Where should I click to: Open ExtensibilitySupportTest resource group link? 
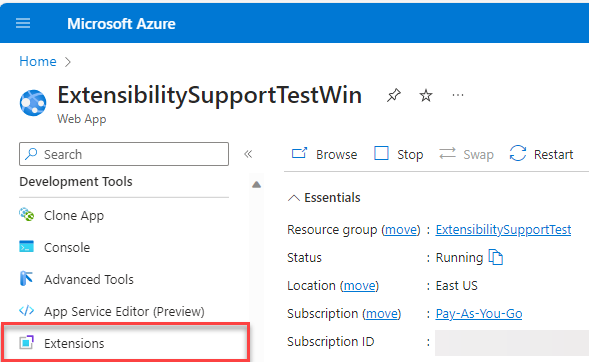(x=503, y=229)
